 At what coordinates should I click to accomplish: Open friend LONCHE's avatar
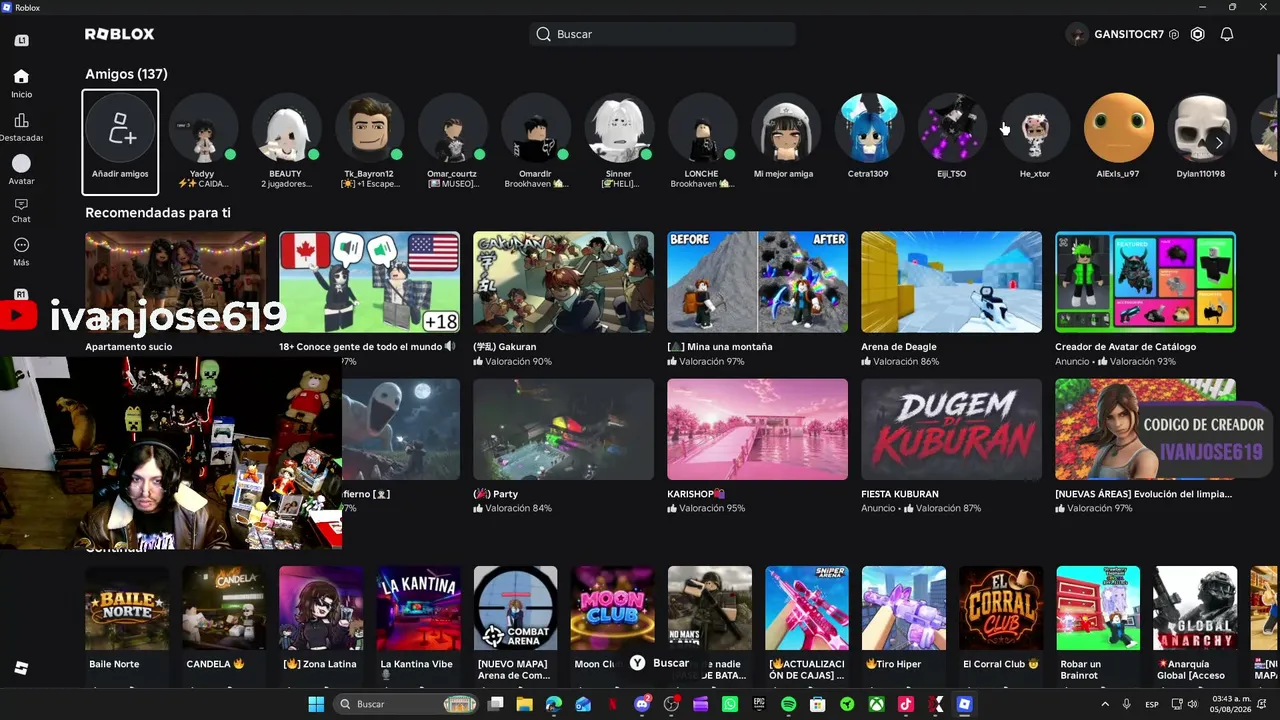pos(702,128)
